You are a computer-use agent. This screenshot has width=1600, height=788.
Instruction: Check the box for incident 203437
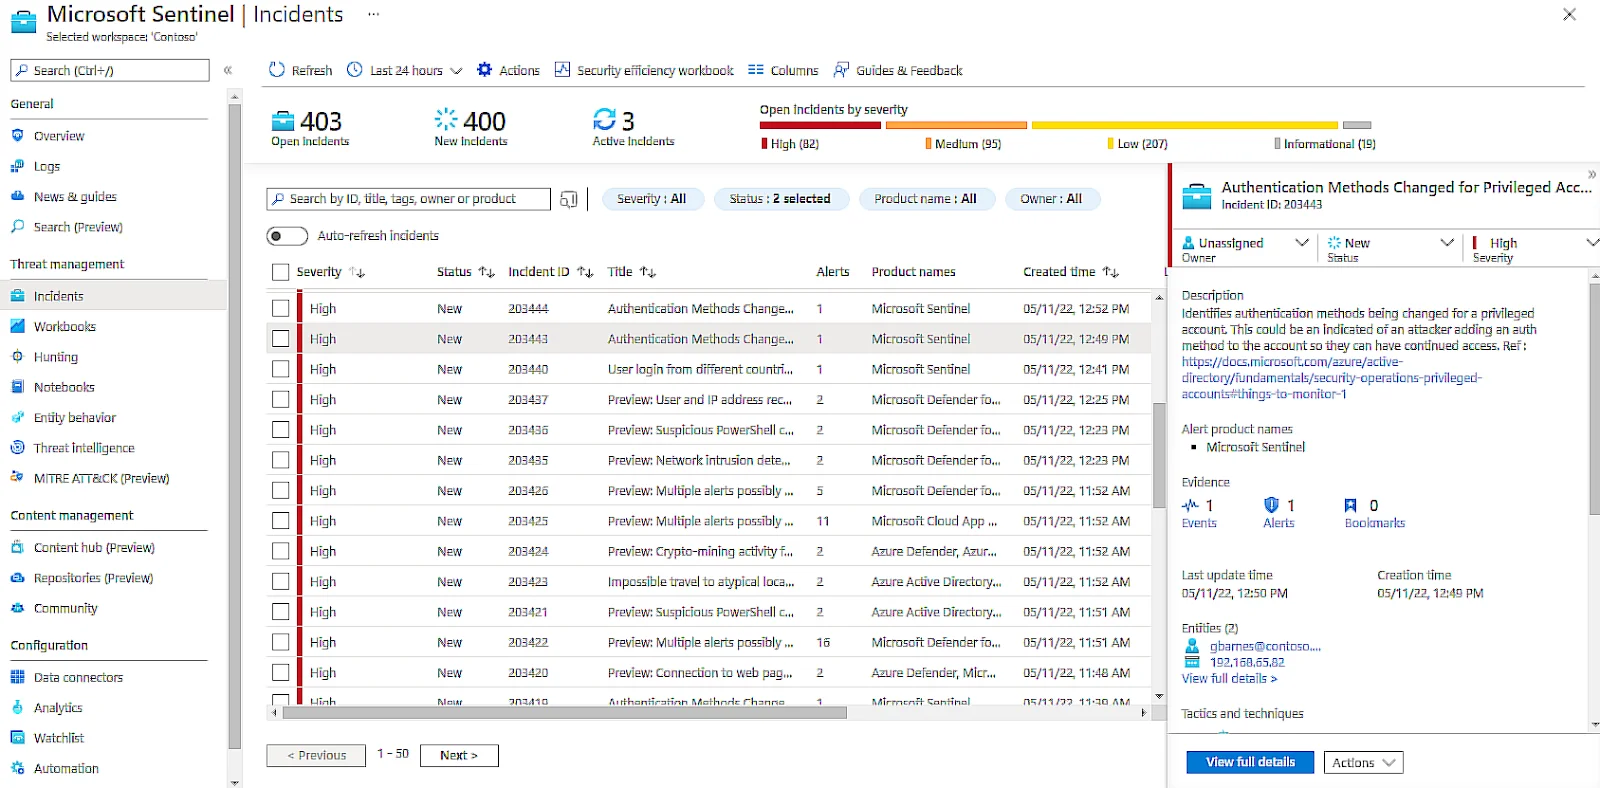click(x=280, y=399)
